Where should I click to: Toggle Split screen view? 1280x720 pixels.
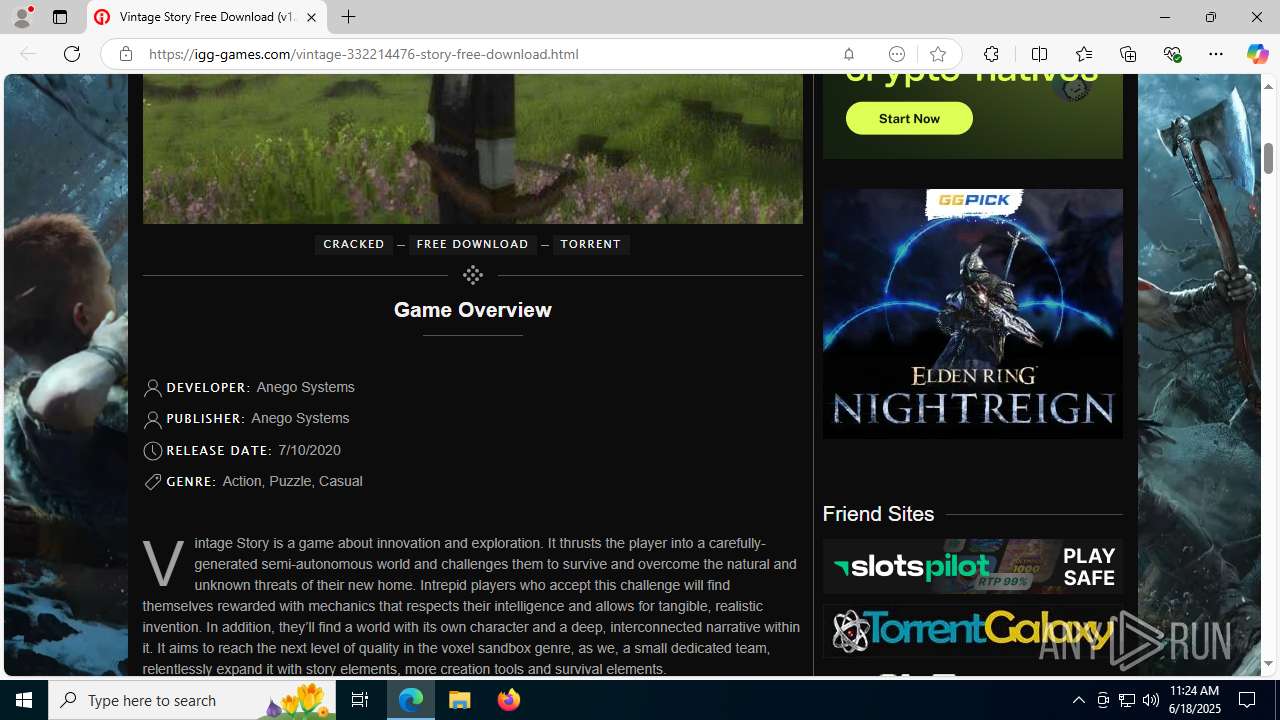tap(1039, 54)
